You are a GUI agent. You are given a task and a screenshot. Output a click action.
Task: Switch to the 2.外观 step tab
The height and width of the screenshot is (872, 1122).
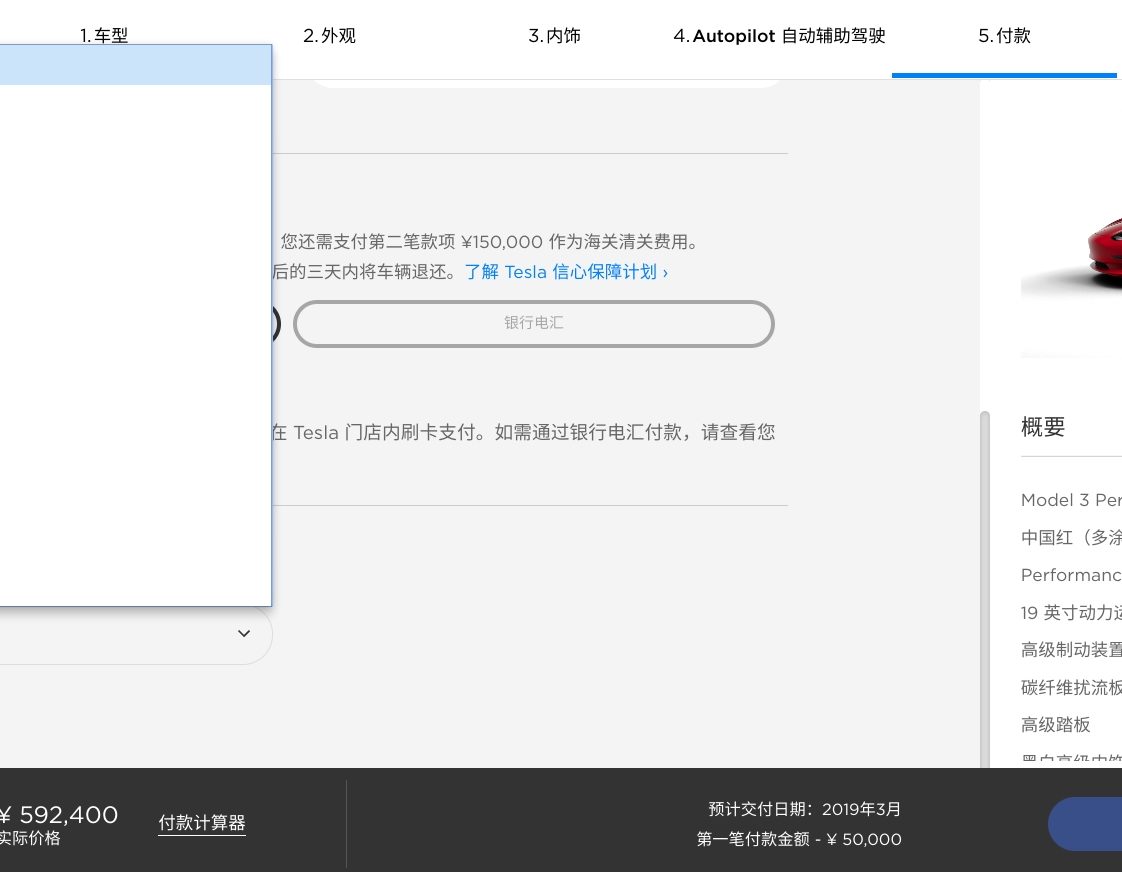pyautogui.click(x=329, y=36)
